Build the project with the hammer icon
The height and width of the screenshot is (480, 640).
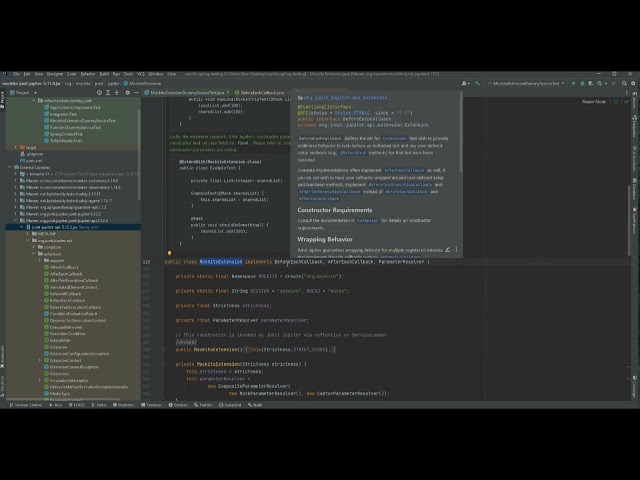[477, 83]
